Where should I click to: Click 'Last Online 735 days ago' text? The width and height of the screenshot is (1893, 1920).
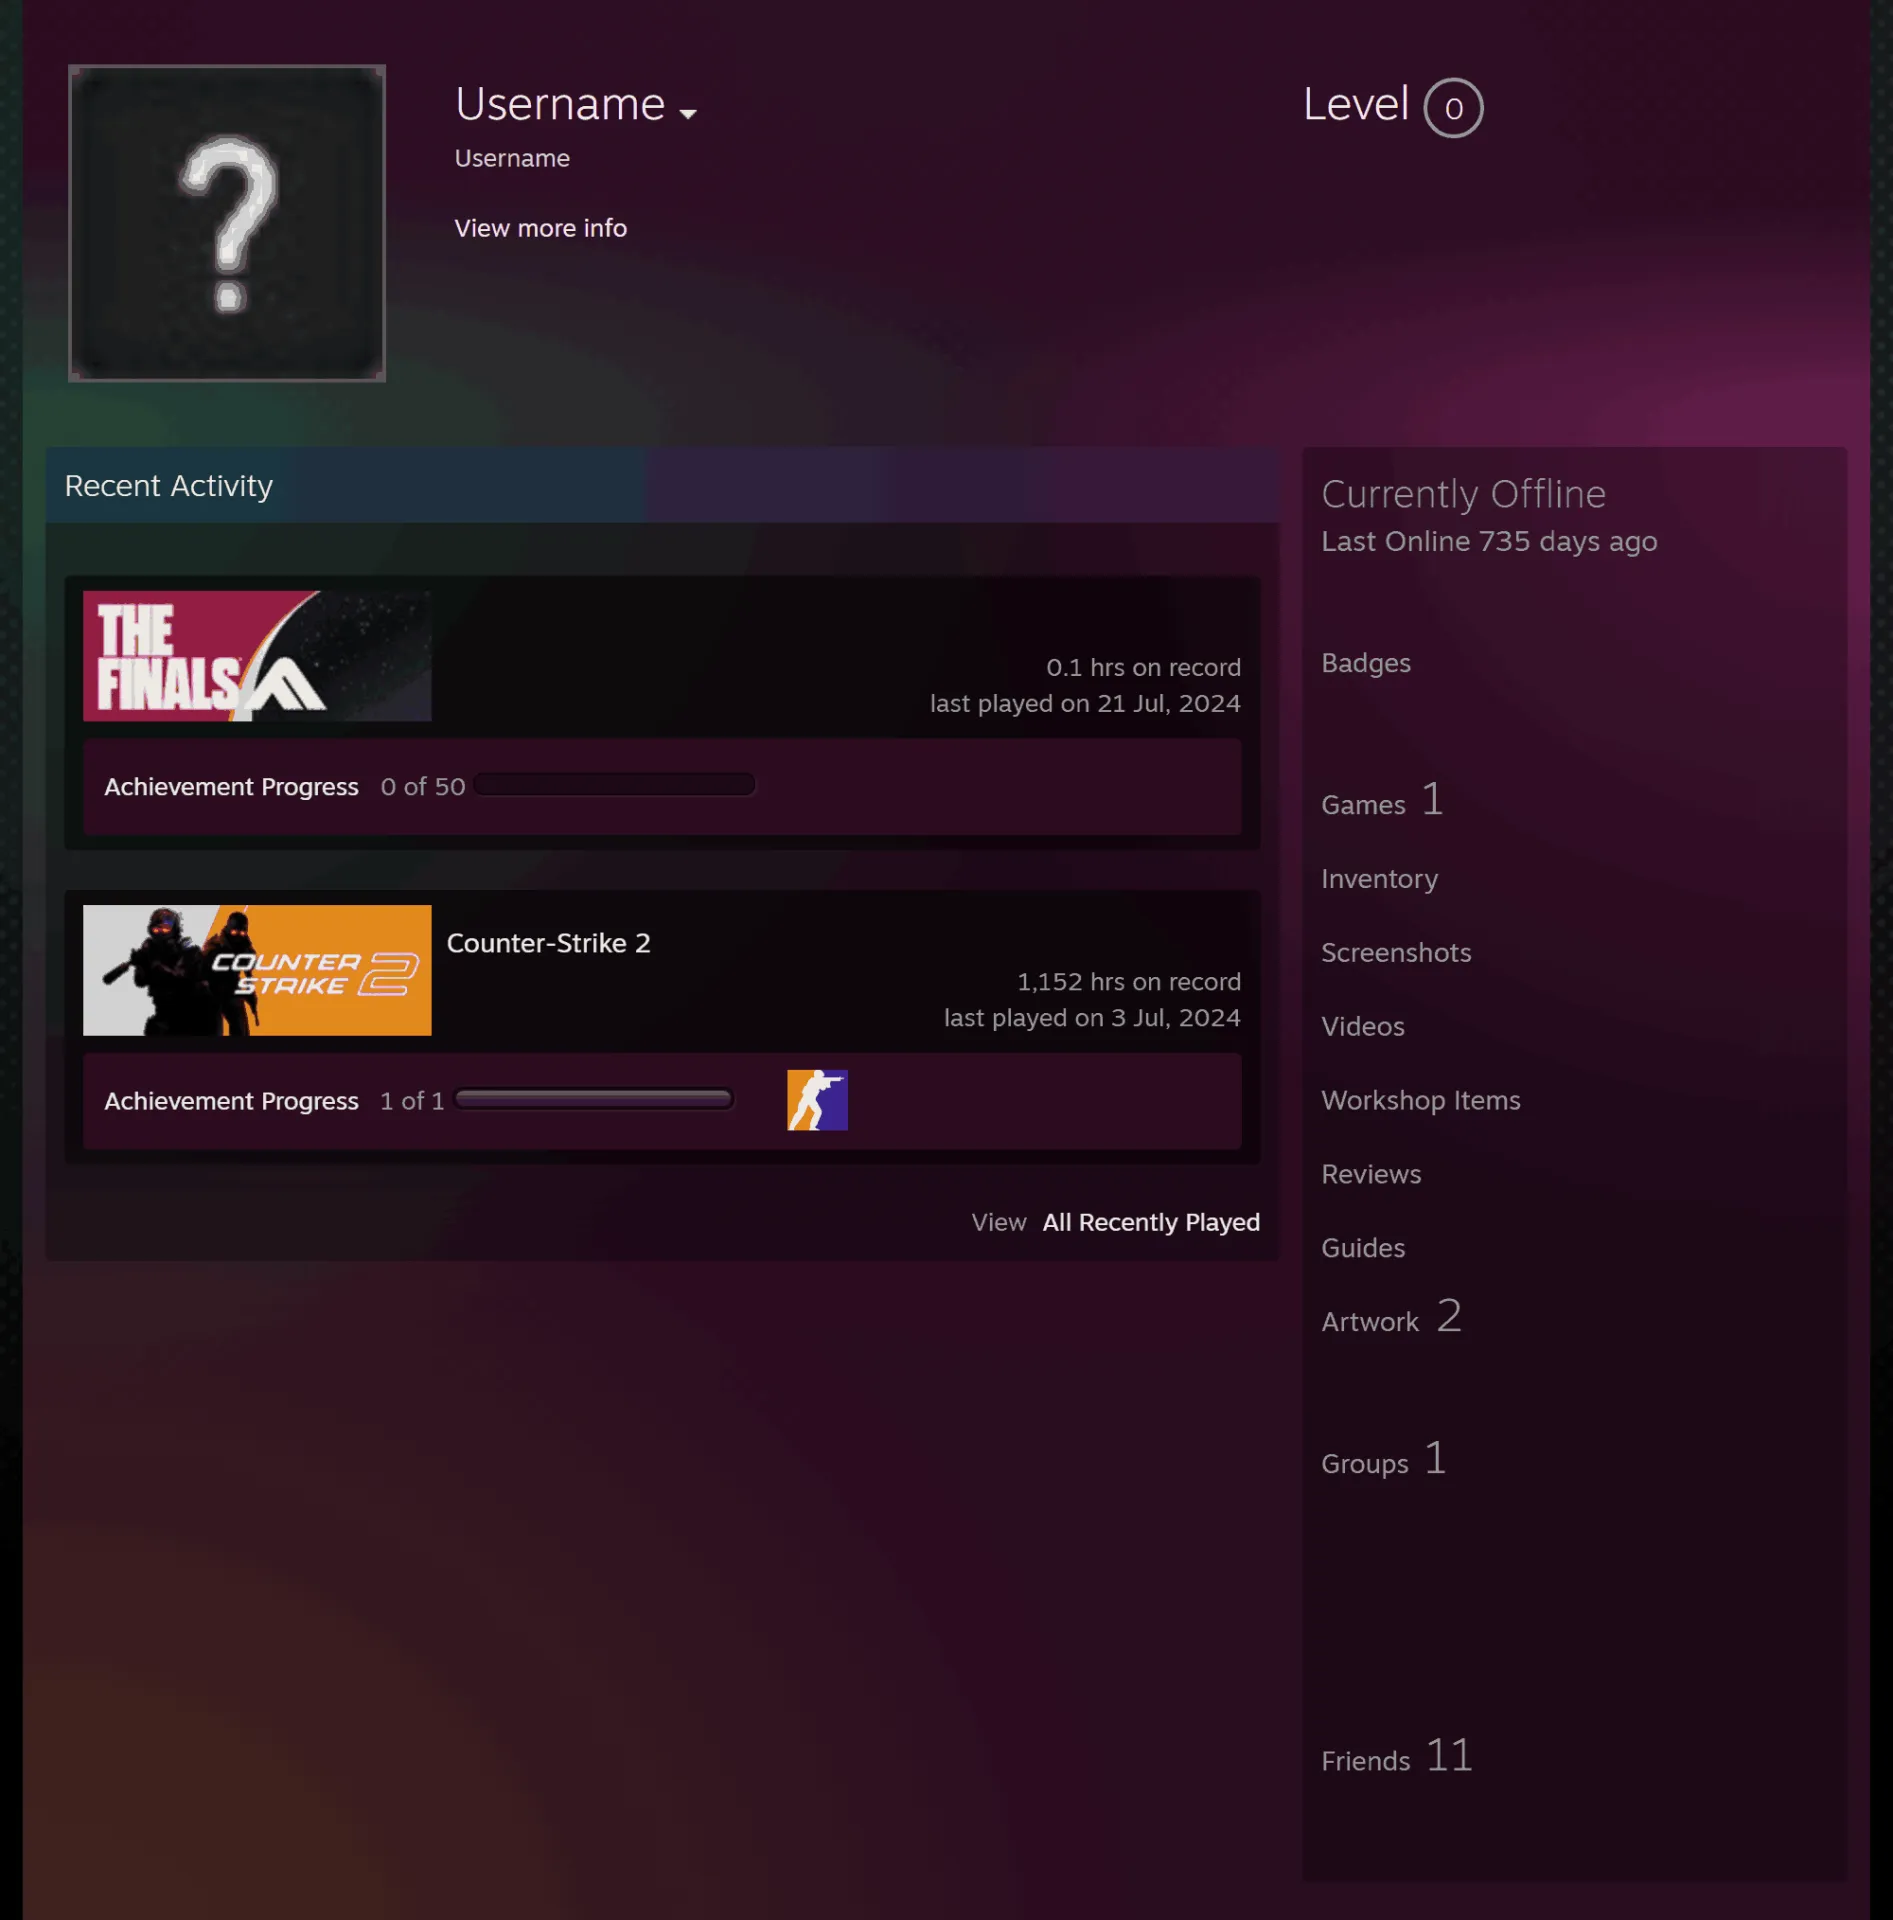point(1489,542)
